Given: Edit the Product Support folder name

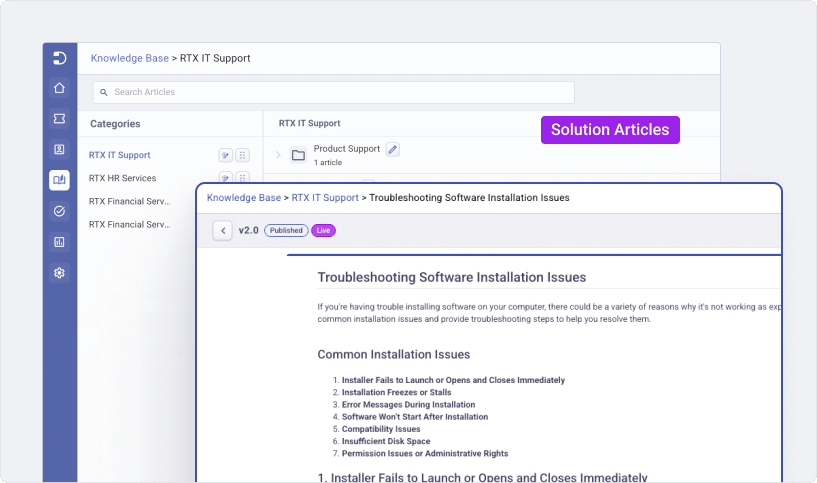Looking at the screenshot, I should (x=393, y=150).
